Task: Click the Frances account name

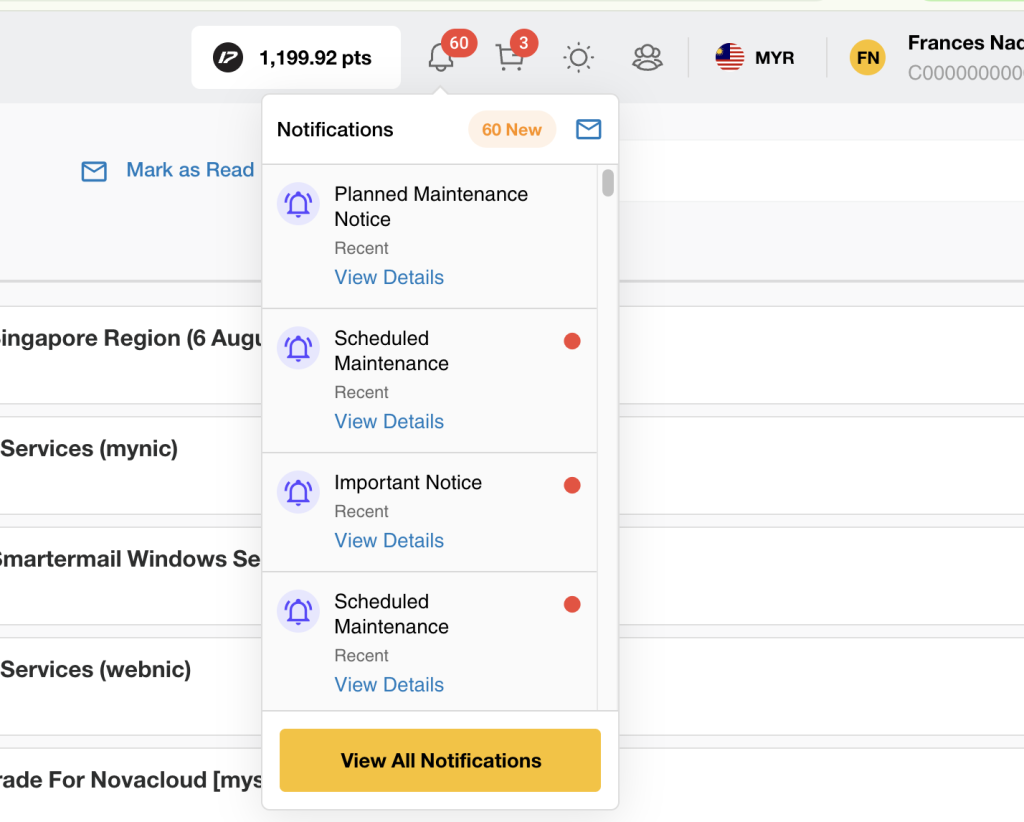Action: coord(965,43)
